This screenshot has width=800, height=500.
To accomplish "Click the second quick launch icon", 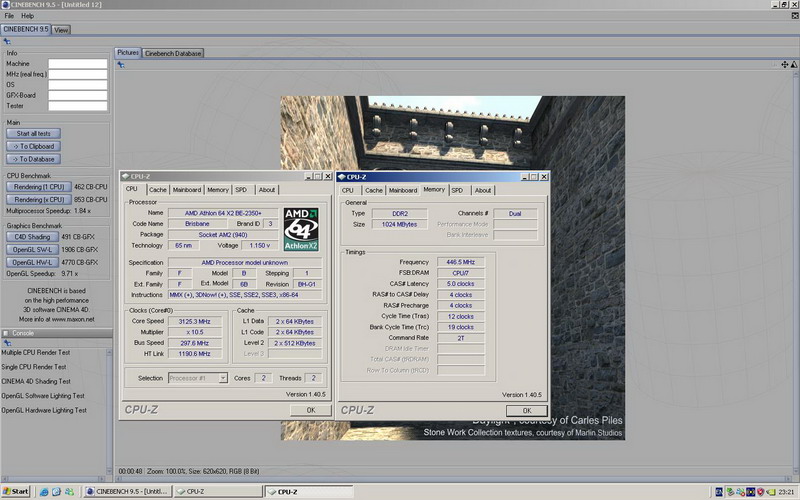I will pos(56,492).
